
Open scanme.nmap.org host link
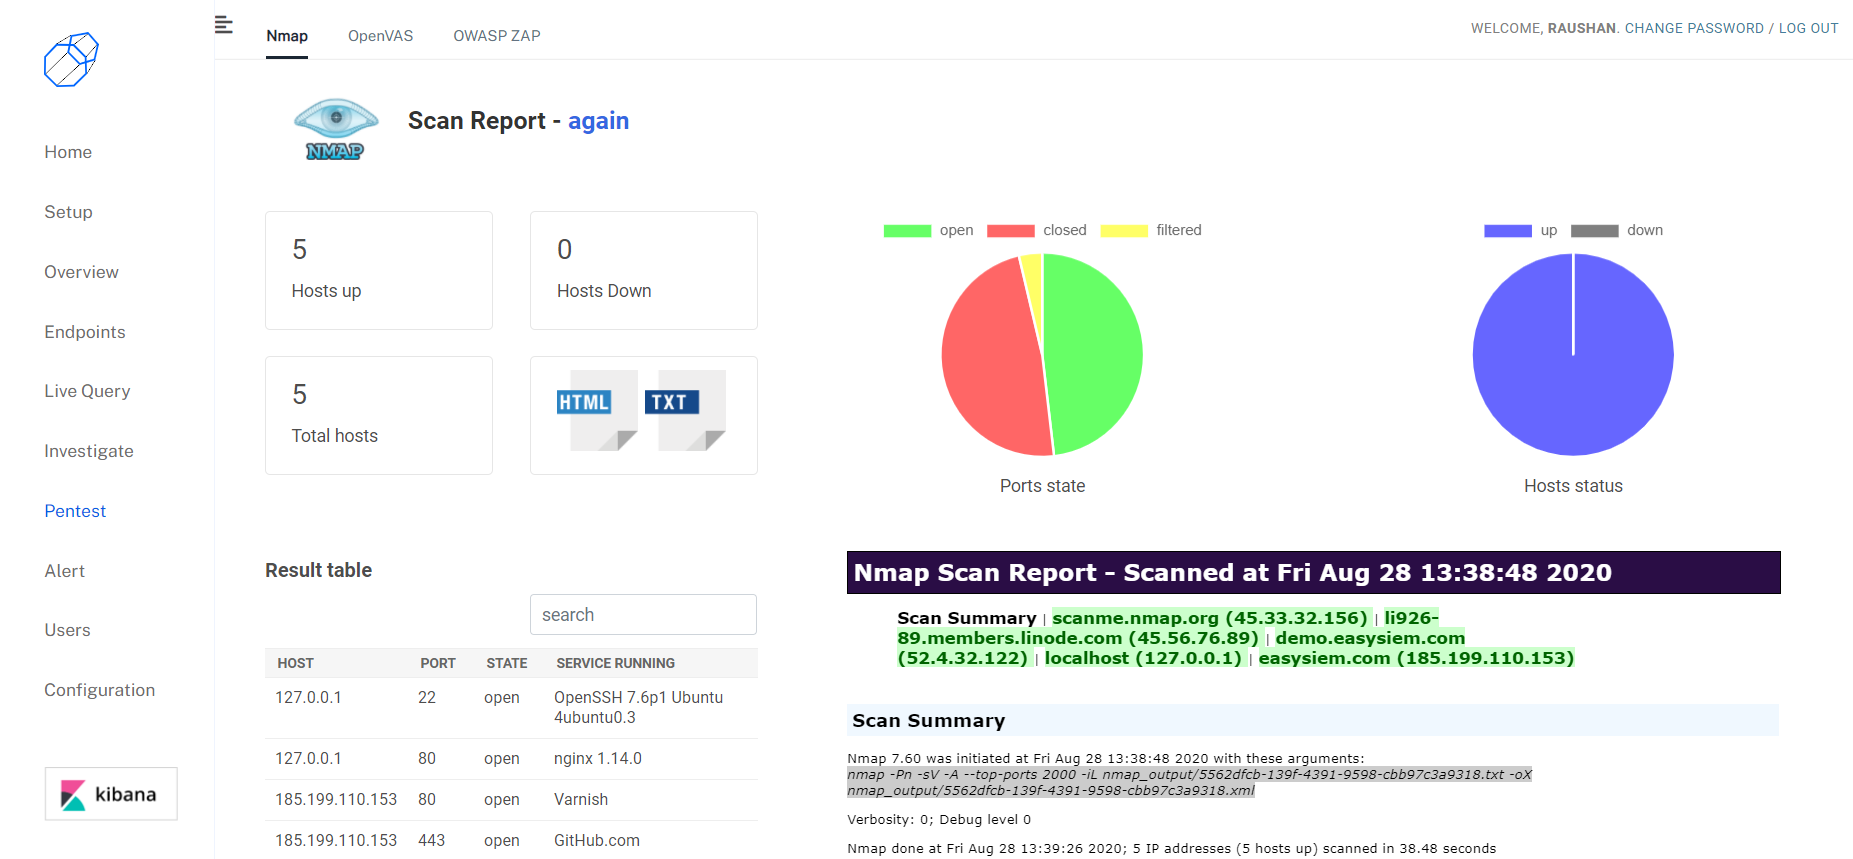[x=1210, y=618]
